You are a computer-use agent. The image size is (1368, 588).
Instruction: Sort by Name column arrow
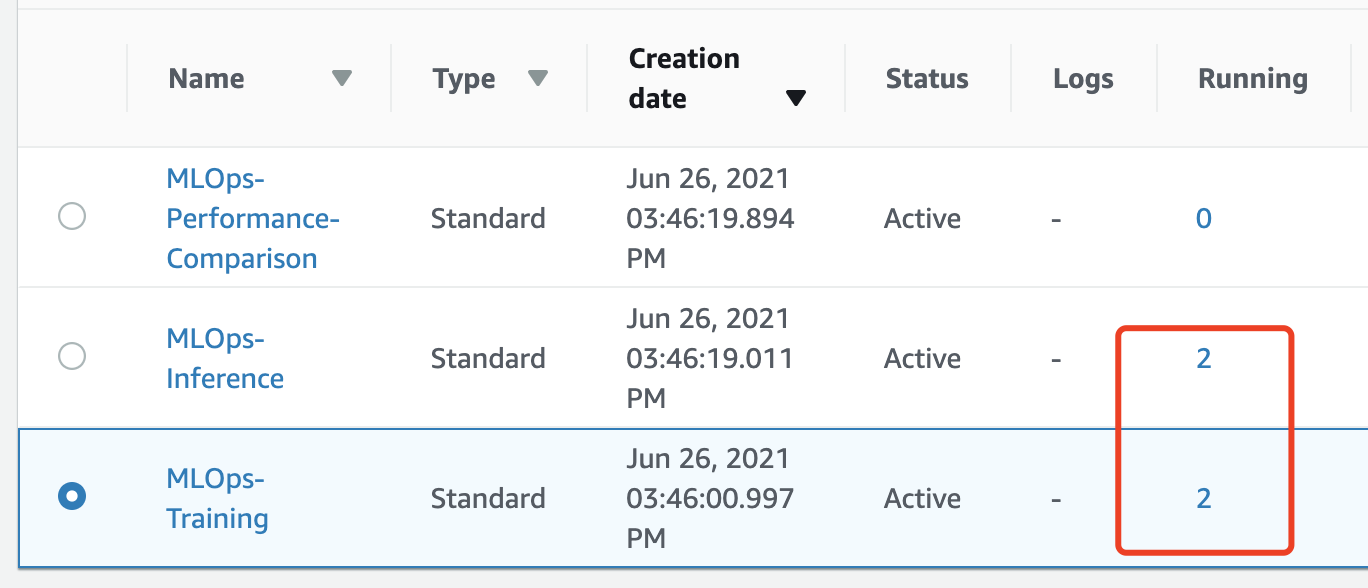(342, 78)
